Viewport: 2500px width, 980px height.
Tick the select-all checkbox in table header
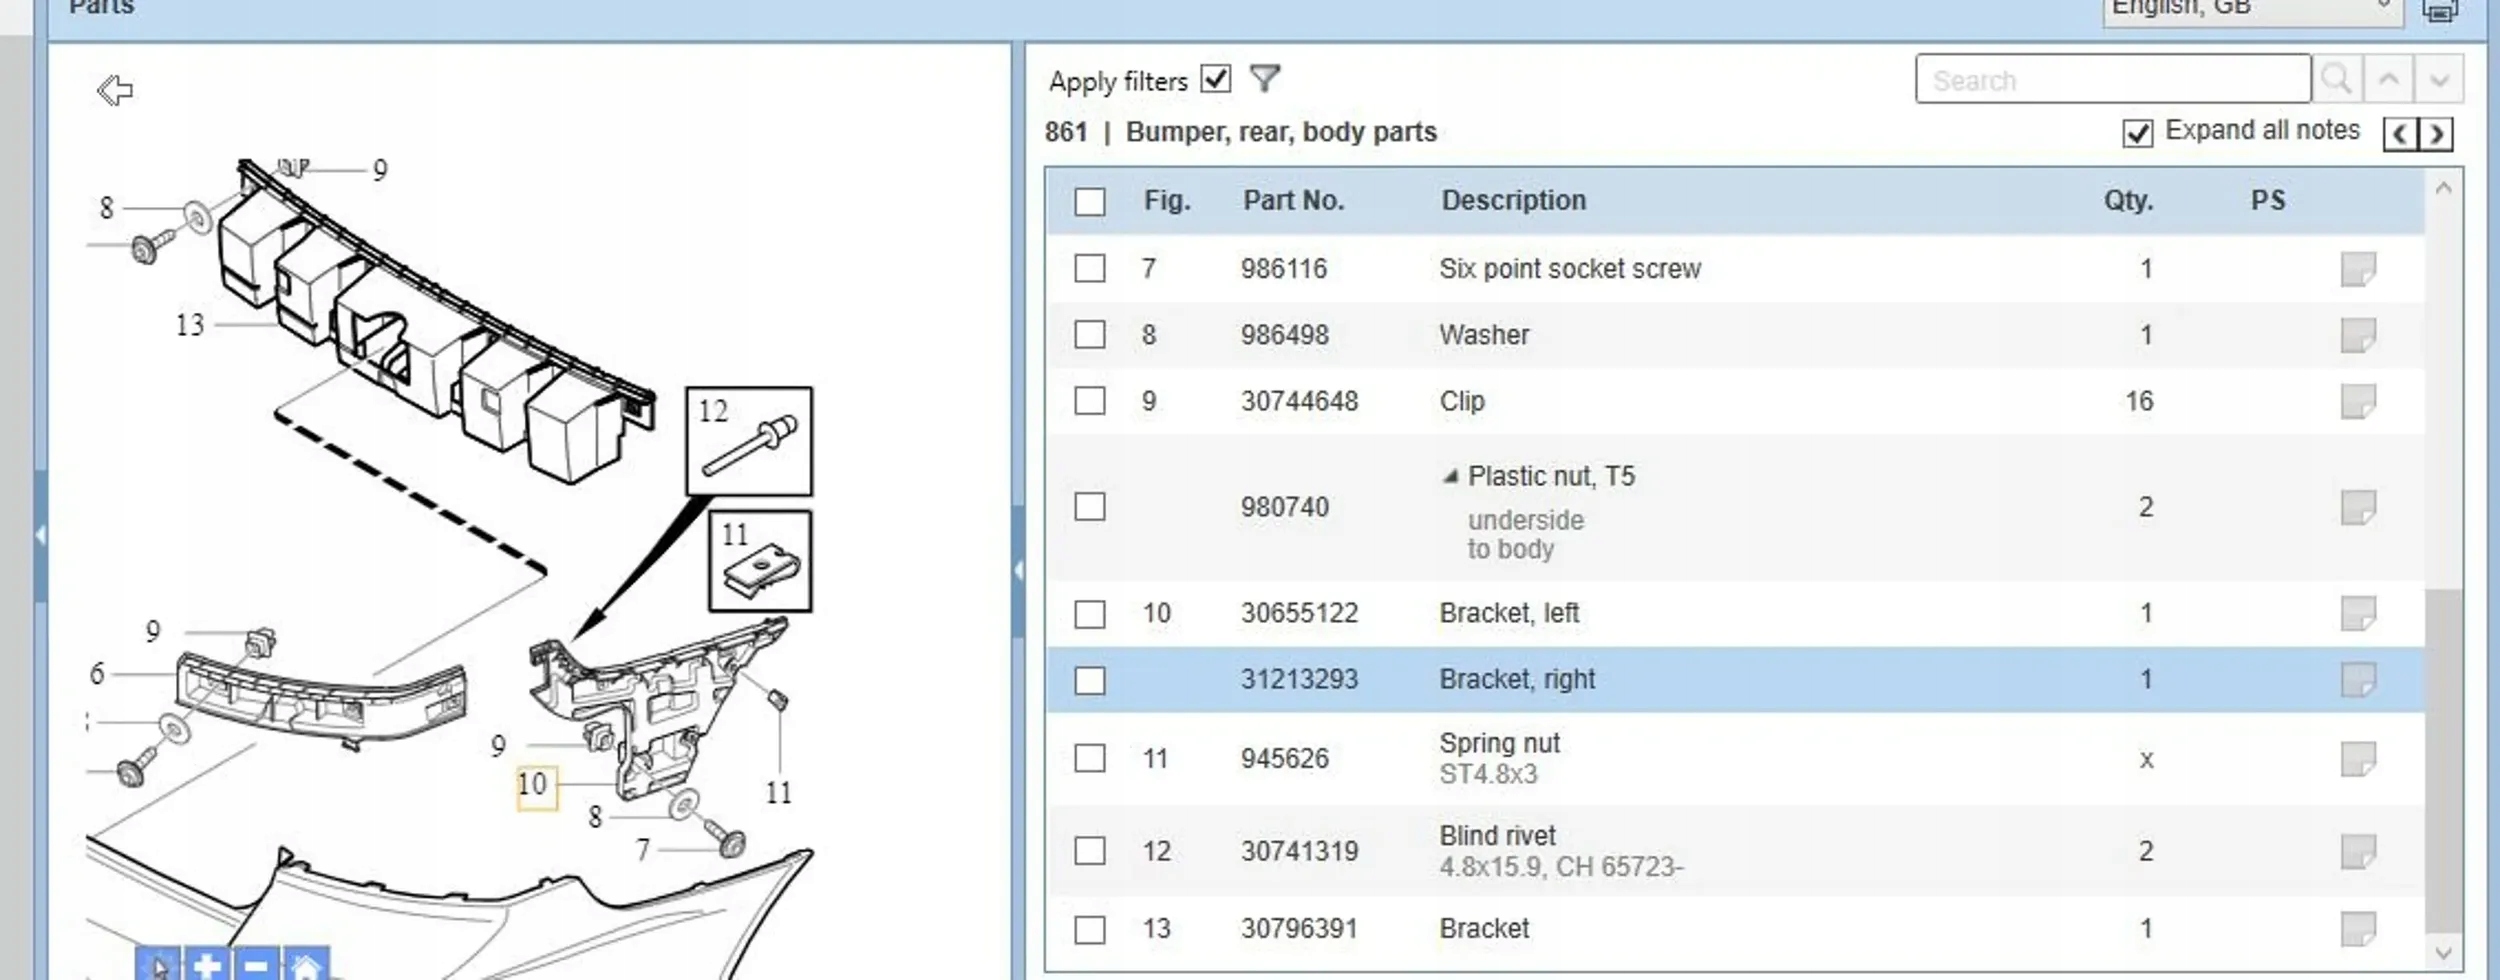[x=1090, y=202]
